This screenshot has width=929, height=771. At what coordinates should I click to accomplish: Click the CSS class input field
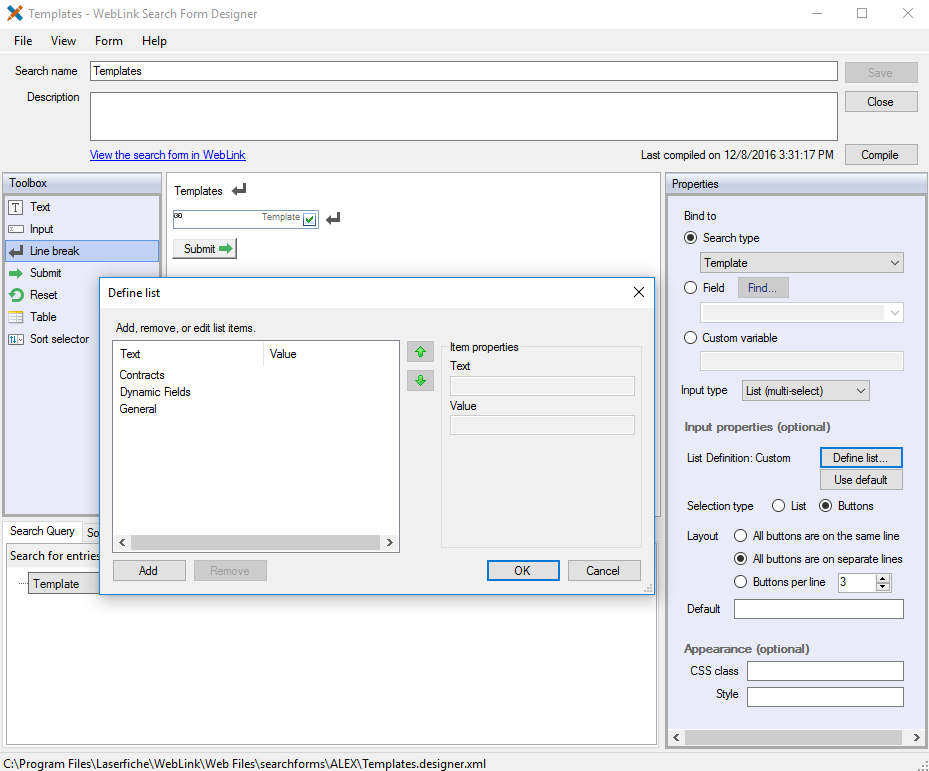click(x=825, y=671)
